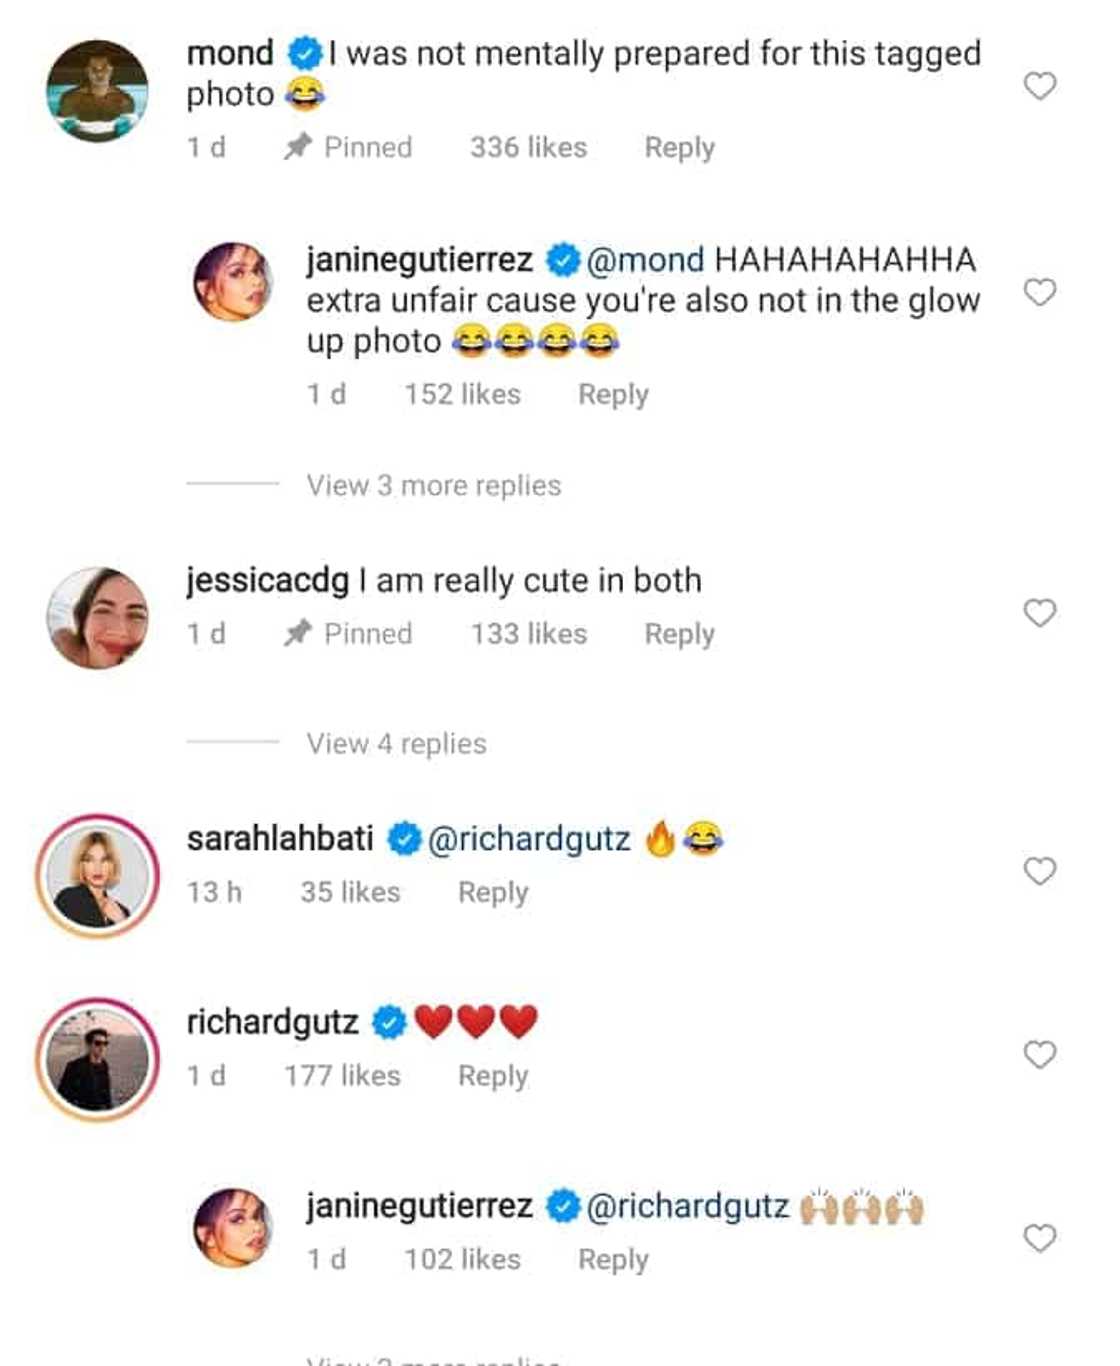Heart sarahlahbati's comment

point(1040,871)
